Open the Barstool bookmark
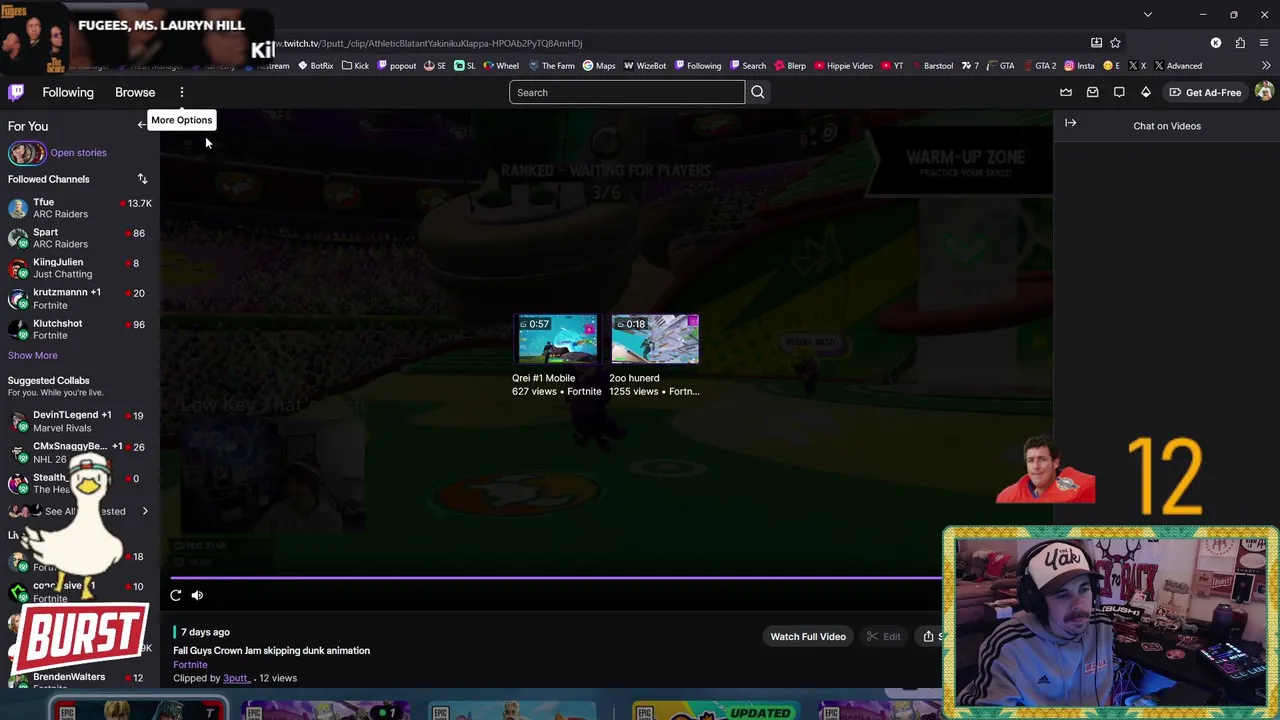1280x720 pixels. (931, 66)
